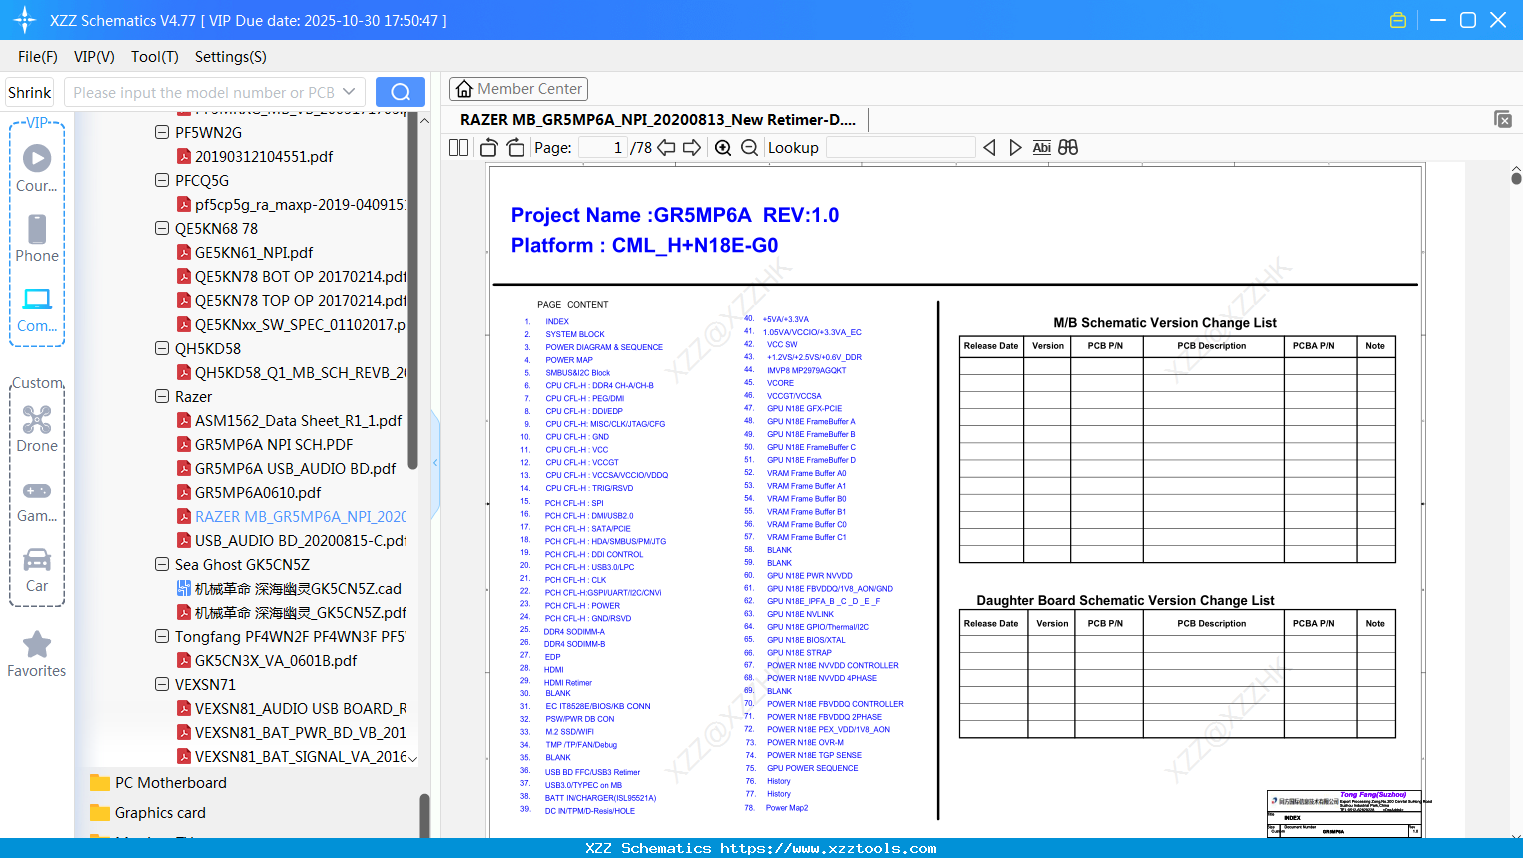Click the Abi text-match icon
Image resolution: width=1523 pixels, height=858 pixels.
1041,147
